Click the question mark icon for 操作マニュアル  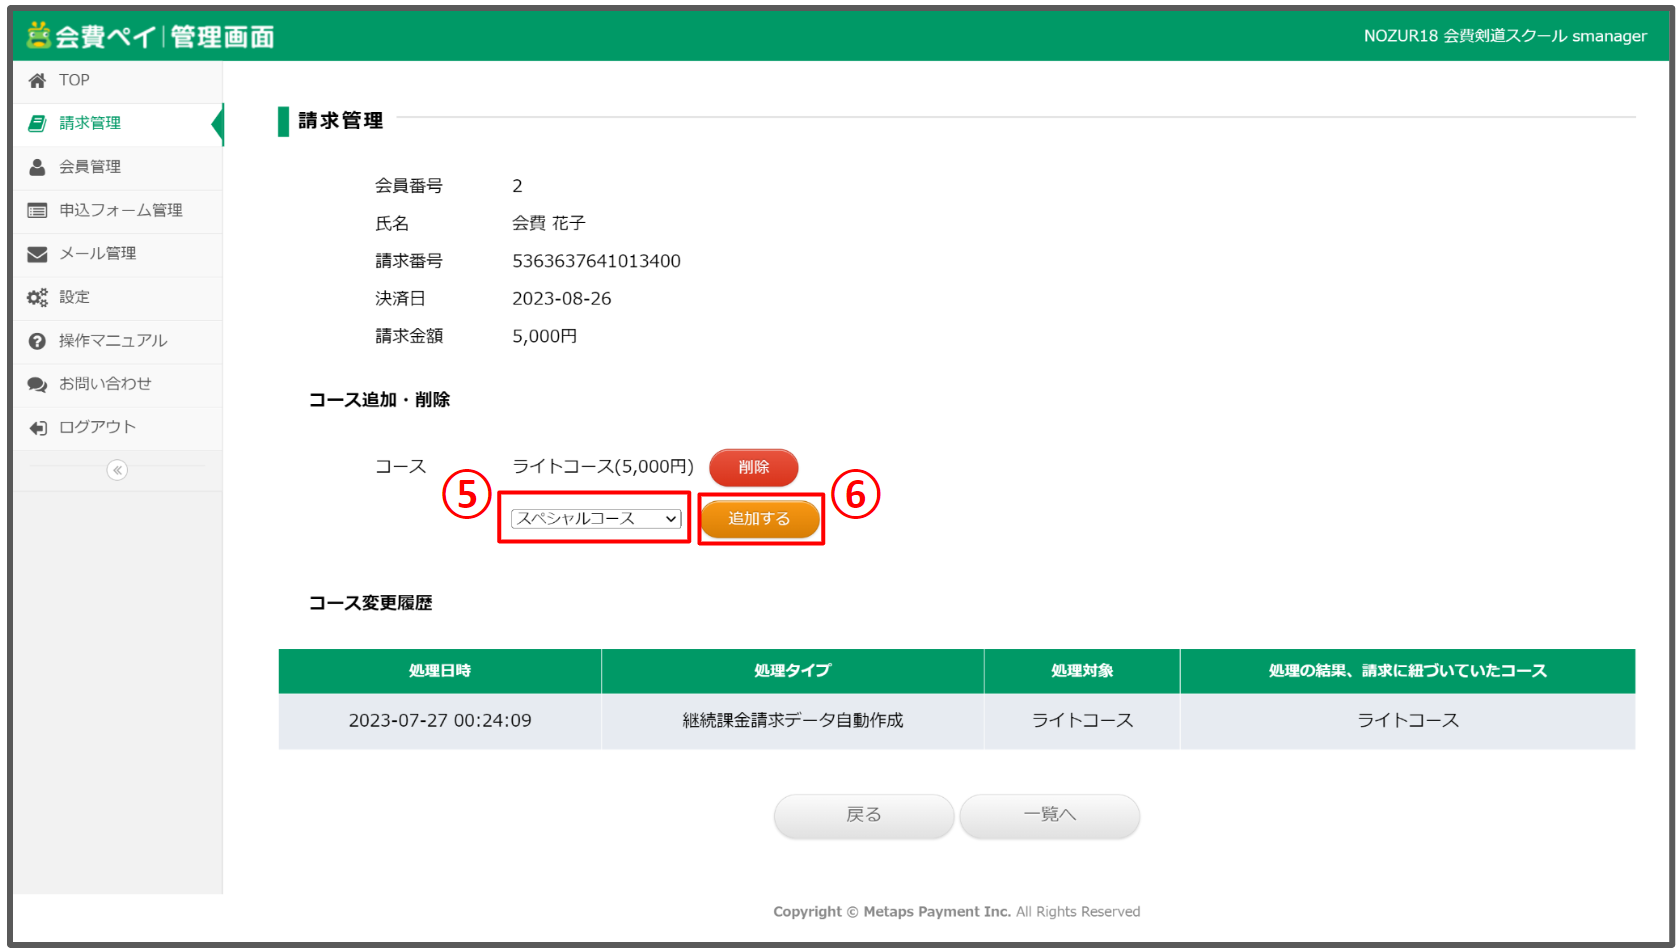[x=37, y=340]
